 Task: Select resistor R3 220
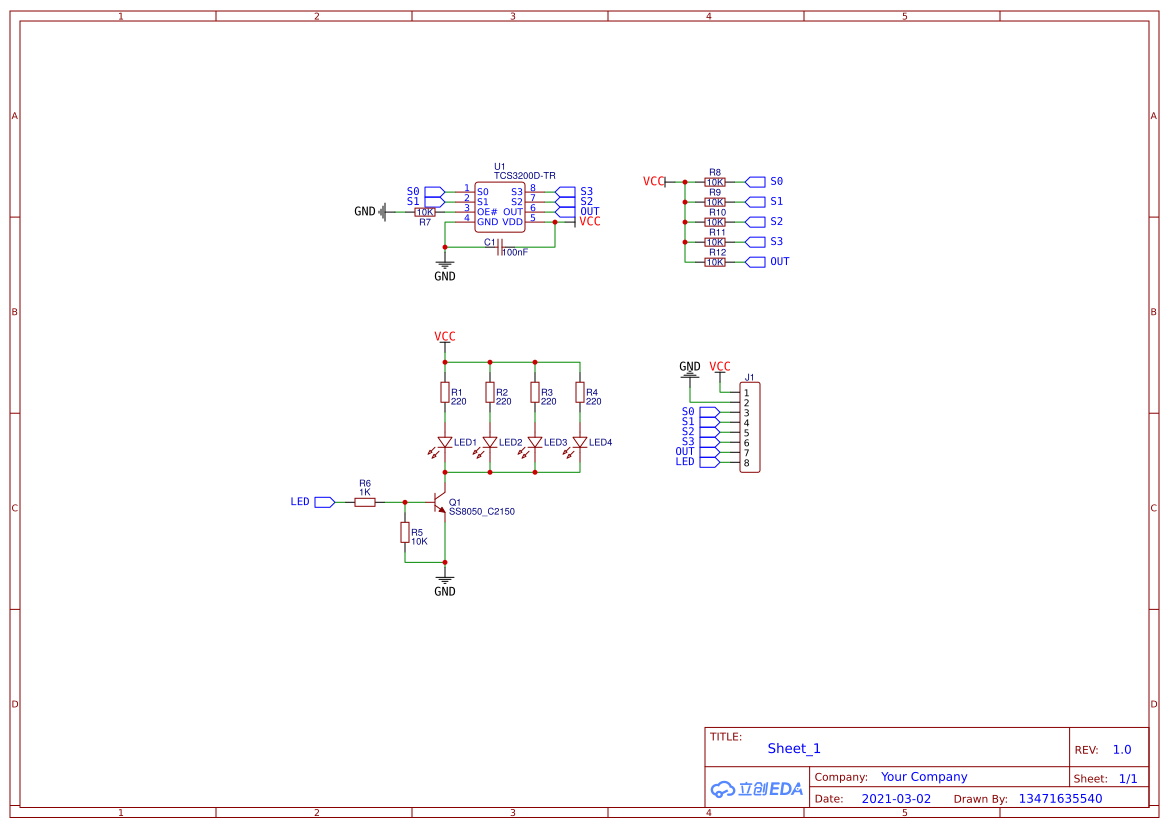[535, 393]
